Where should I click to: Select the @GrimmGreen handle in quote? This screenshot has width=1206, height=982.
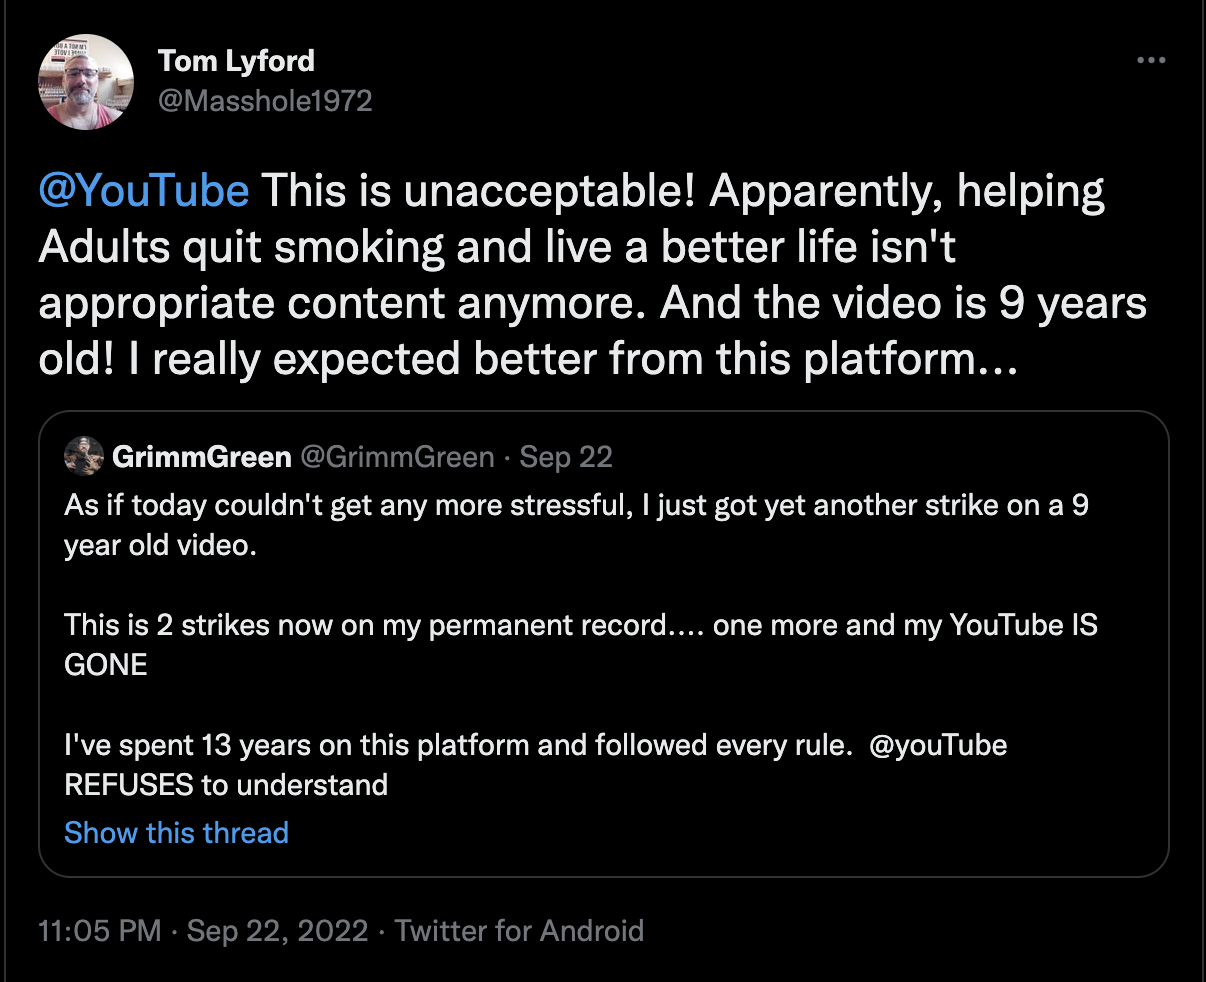397,457
